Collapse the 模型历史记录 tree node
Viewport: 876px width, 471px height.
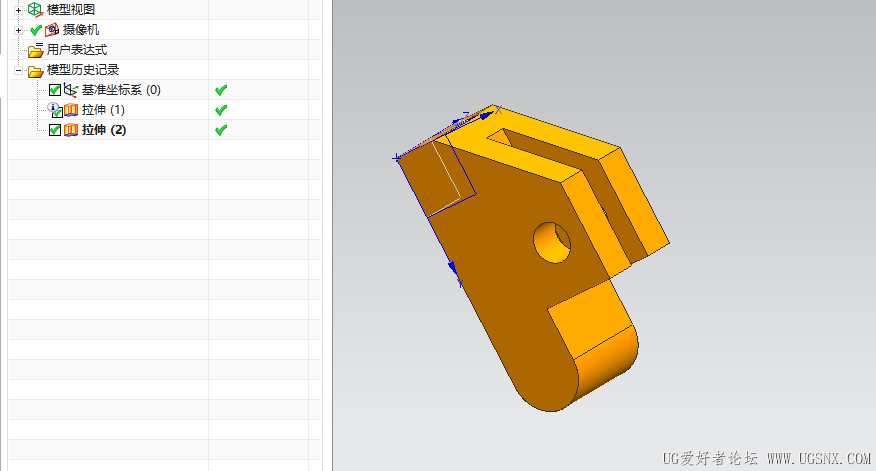[x=18, y=70]
